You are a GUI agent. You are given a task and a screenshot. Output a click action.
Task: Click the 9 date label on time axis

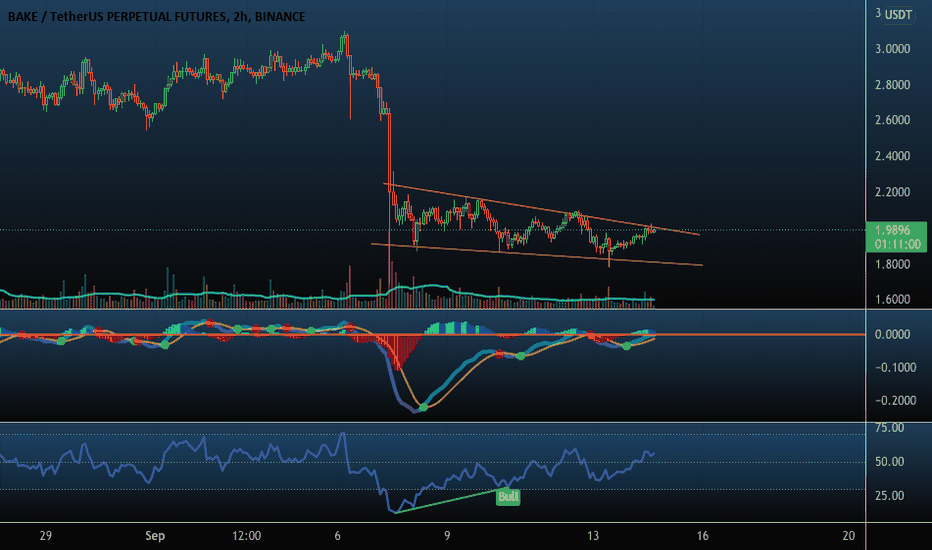(x=447, y=536)
